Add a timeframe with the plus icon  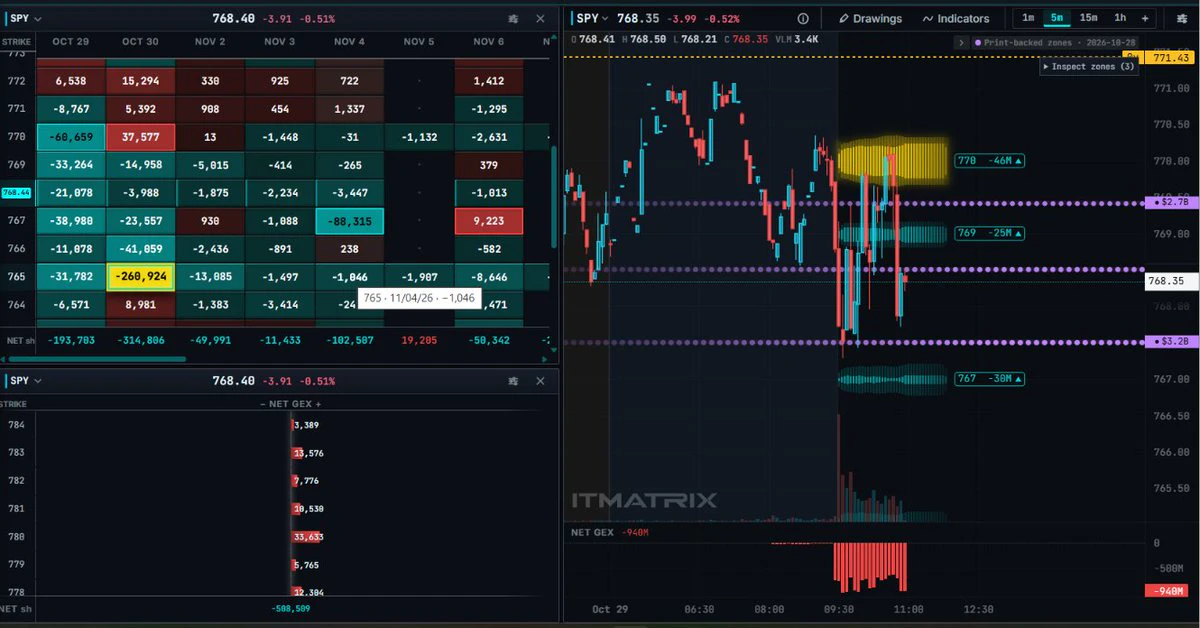(x=1145, y=18)
